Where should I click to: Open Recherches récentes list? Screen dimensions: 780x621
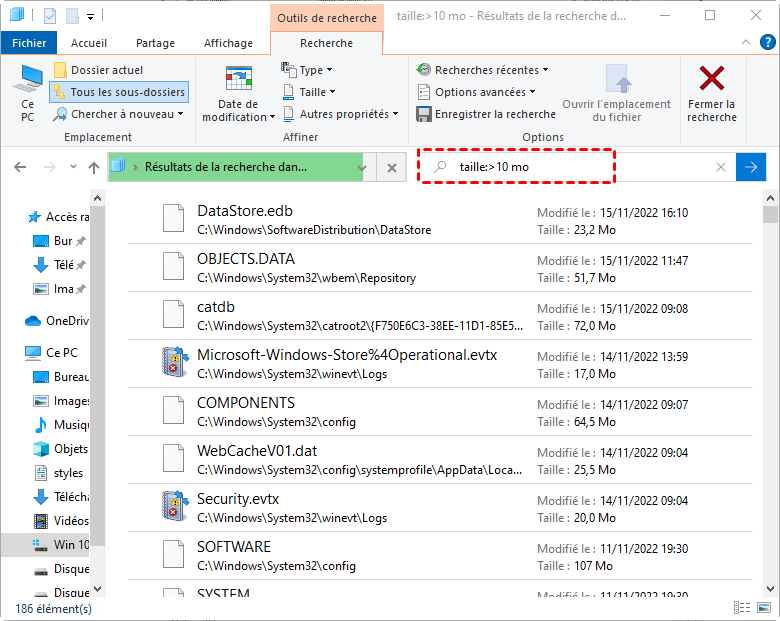point(483,70)
